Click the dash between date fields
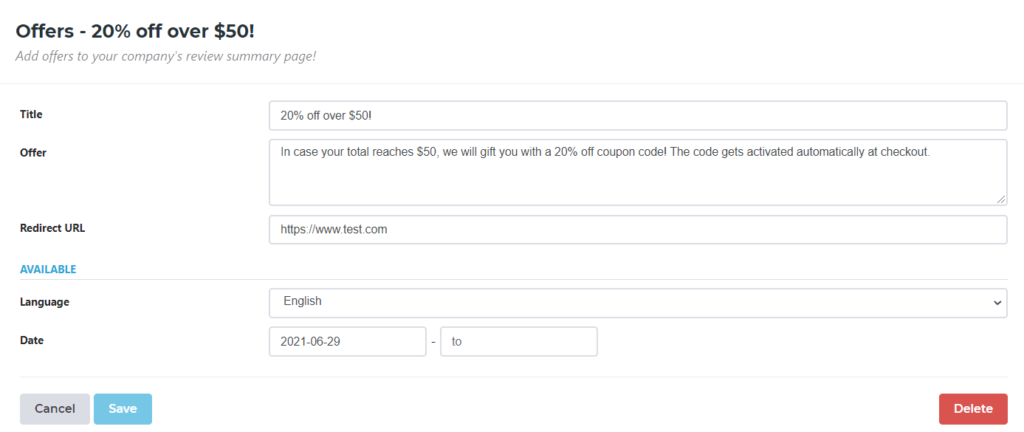The image size is (1024, 432). click(x=433, y=342)
